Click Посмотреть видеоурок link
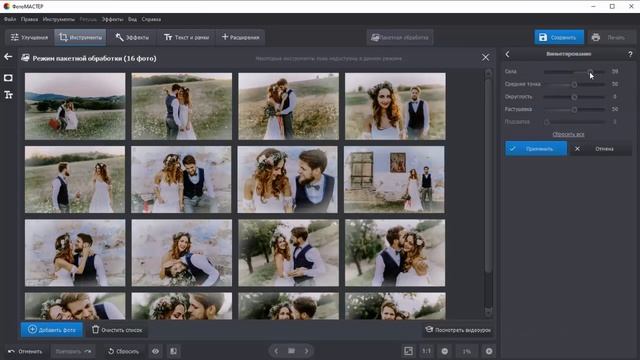 click(x=458, y=329)
